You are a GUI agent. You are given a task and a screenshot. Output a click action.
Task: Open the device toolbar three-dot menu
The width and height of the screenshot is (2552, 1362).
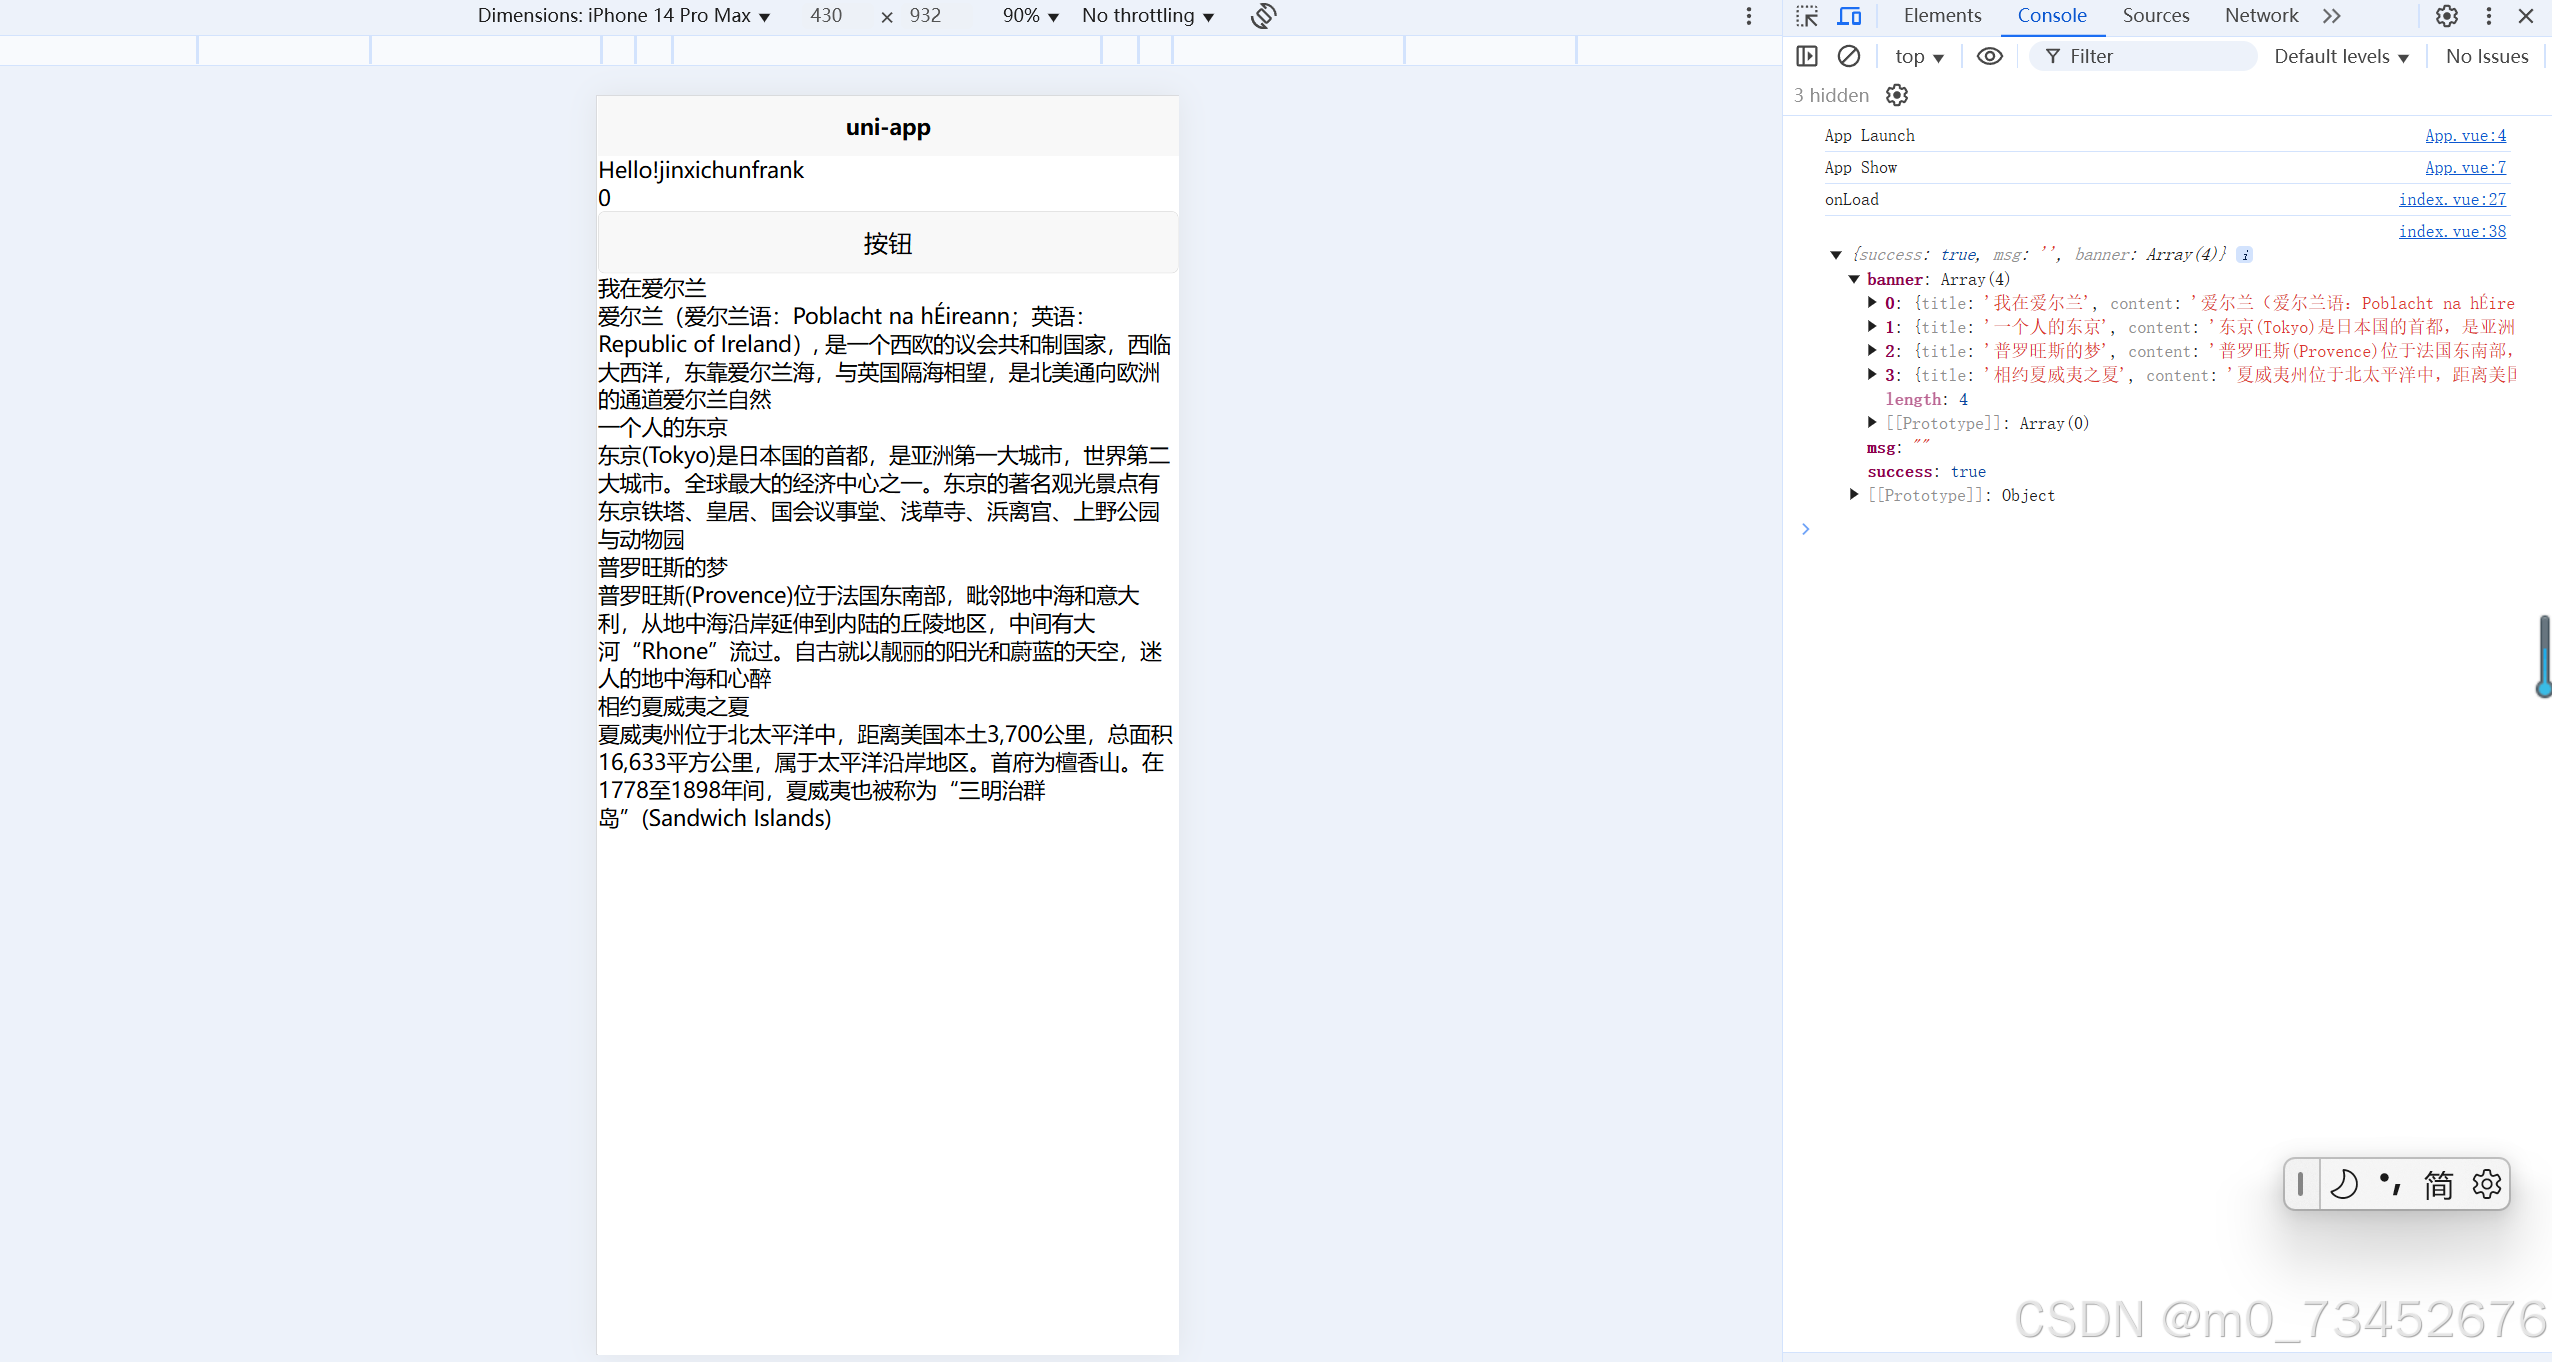point(1749,16)
